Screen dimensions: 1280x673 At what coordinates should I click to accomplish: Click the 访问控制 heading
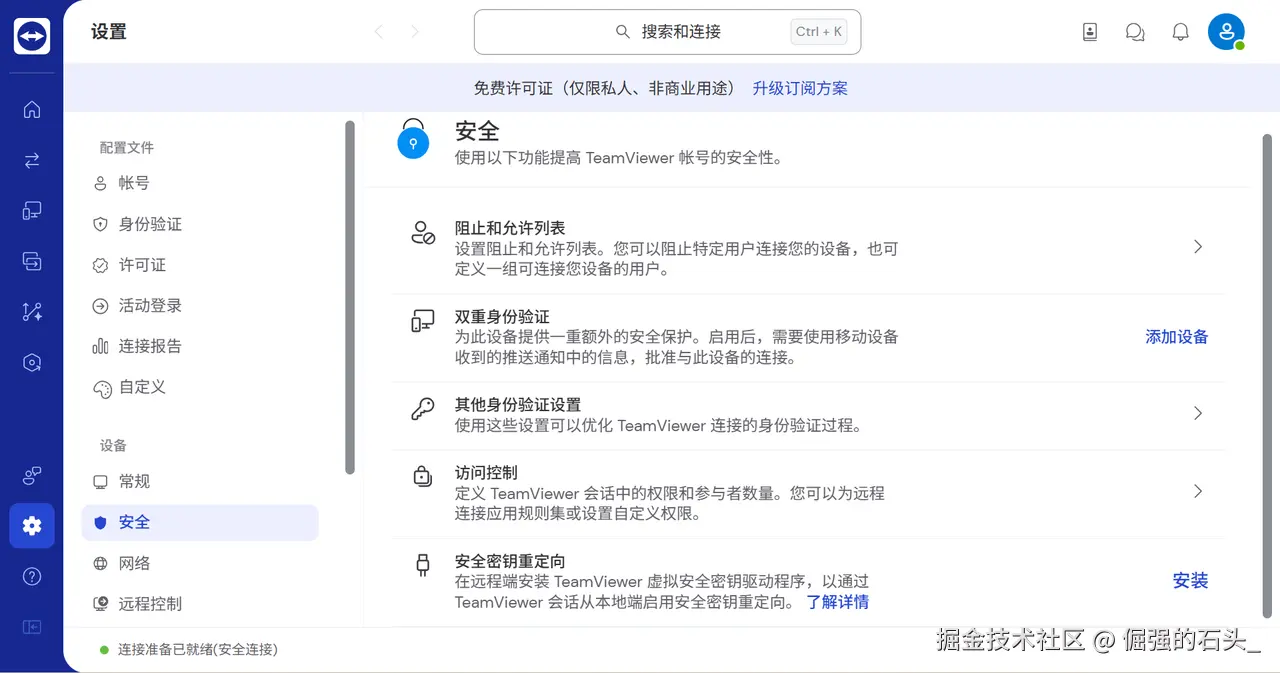coord(486,472)
